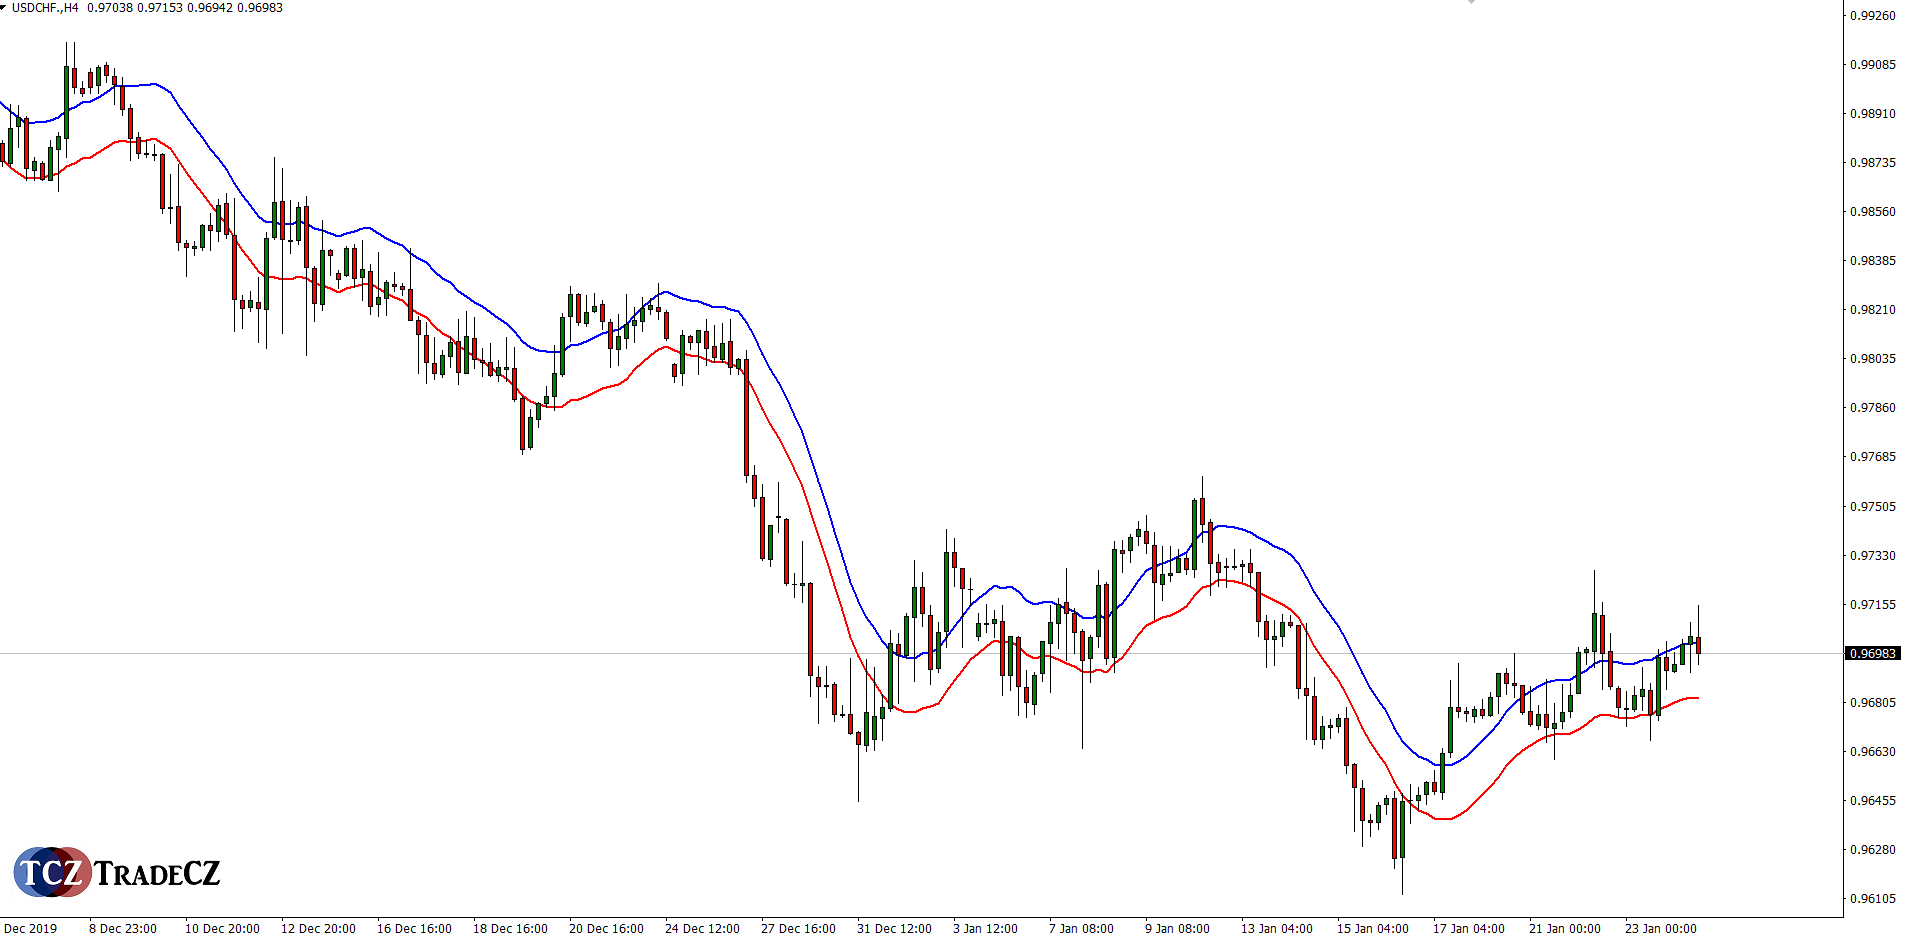Click the 0.97505 price axis label
The height and width of the screenshot is (939, 1905).
(1872, 506)
